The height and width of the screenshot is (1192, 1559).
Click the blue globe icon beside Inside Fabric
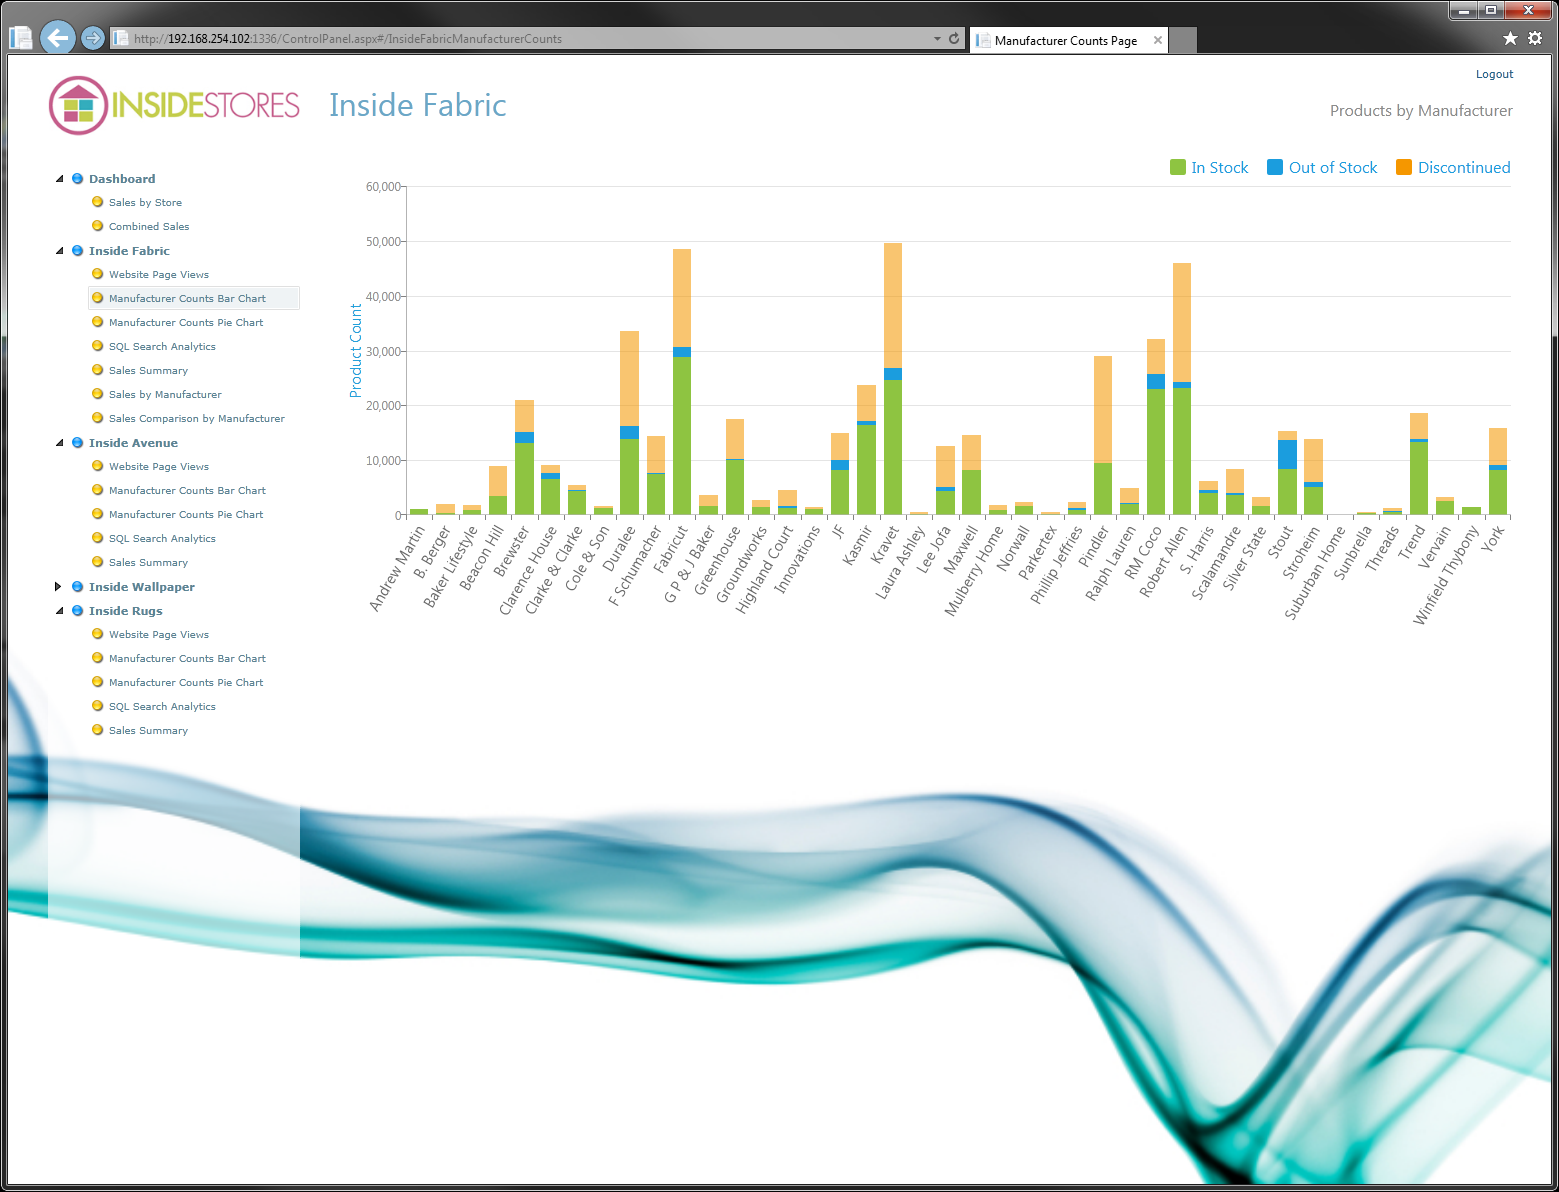(x=77, y=251)
